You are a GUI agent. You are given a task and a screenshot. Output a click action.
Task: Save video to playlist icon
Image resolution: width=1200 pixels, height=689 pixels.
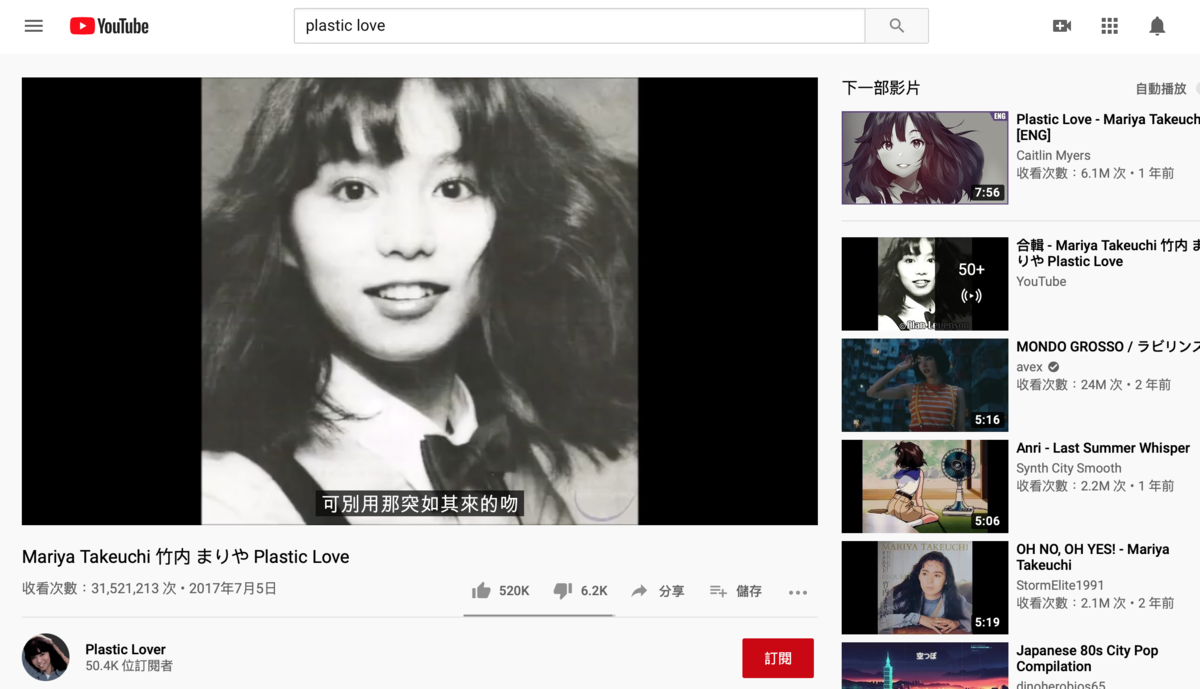(718, 591)
